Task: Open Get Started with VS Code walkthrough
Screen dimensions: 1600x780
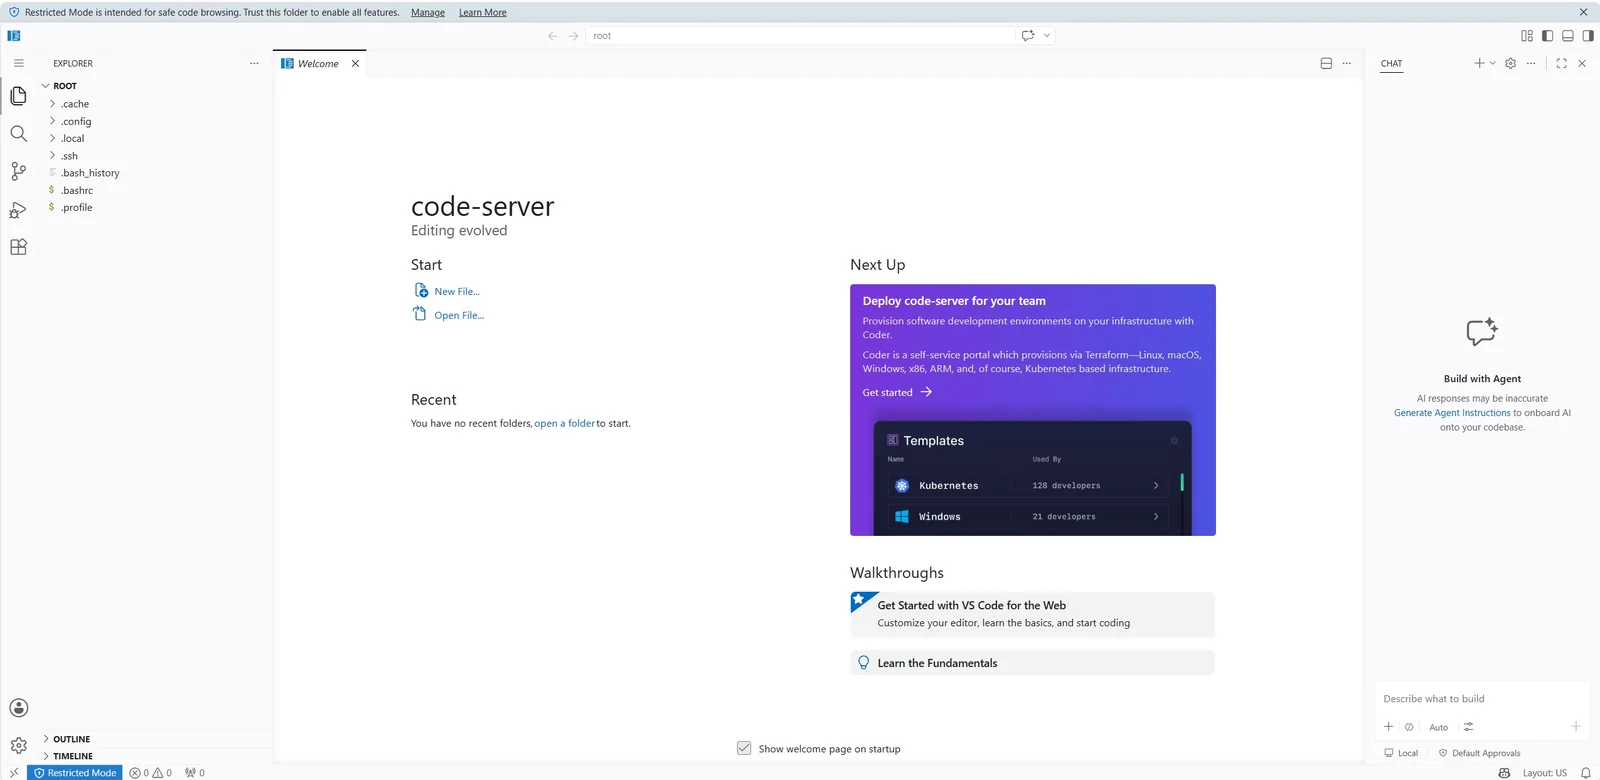Action: click(x=1032, y=614)
